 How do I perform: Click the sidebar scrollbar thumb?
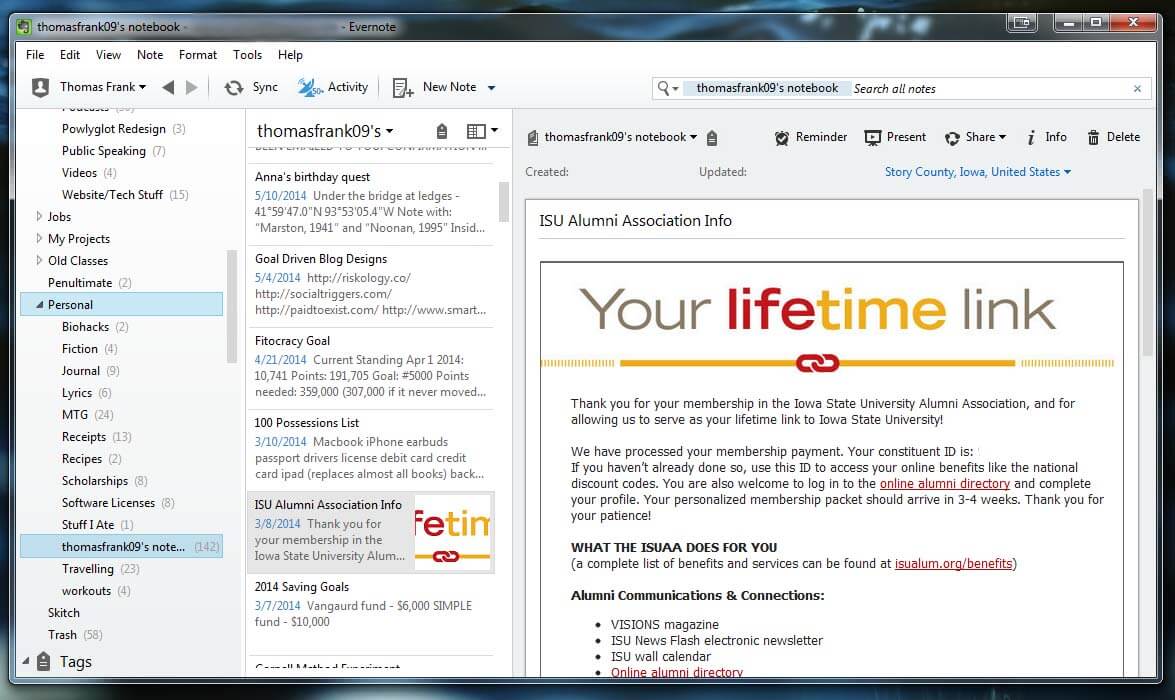(232, 307)
